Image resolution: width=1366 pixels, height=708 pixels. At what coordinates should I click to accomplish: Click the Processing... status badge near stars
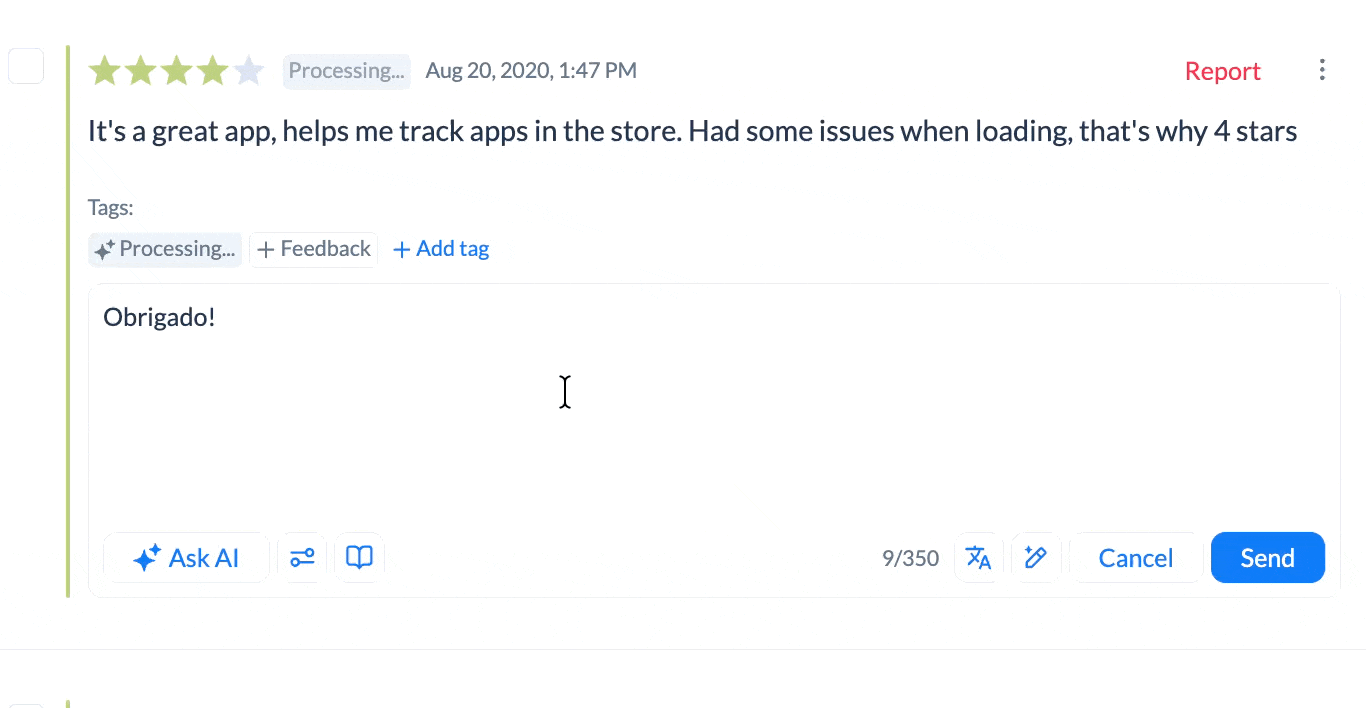point(346,71)
